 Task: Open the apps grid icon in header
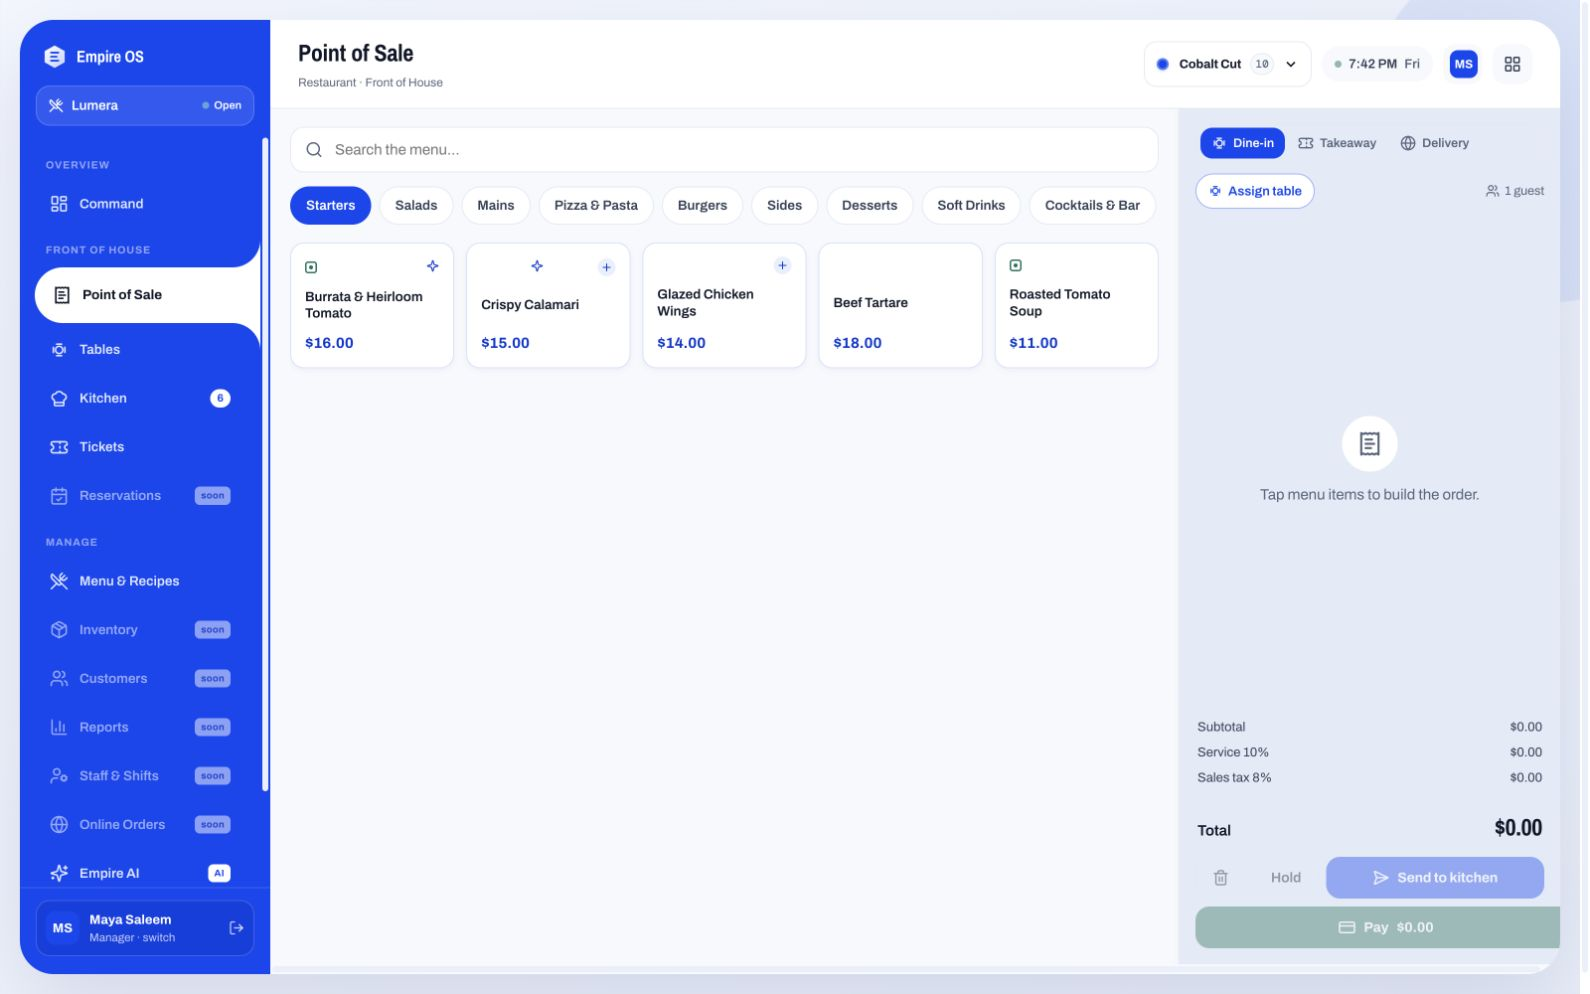(1512, 64)
